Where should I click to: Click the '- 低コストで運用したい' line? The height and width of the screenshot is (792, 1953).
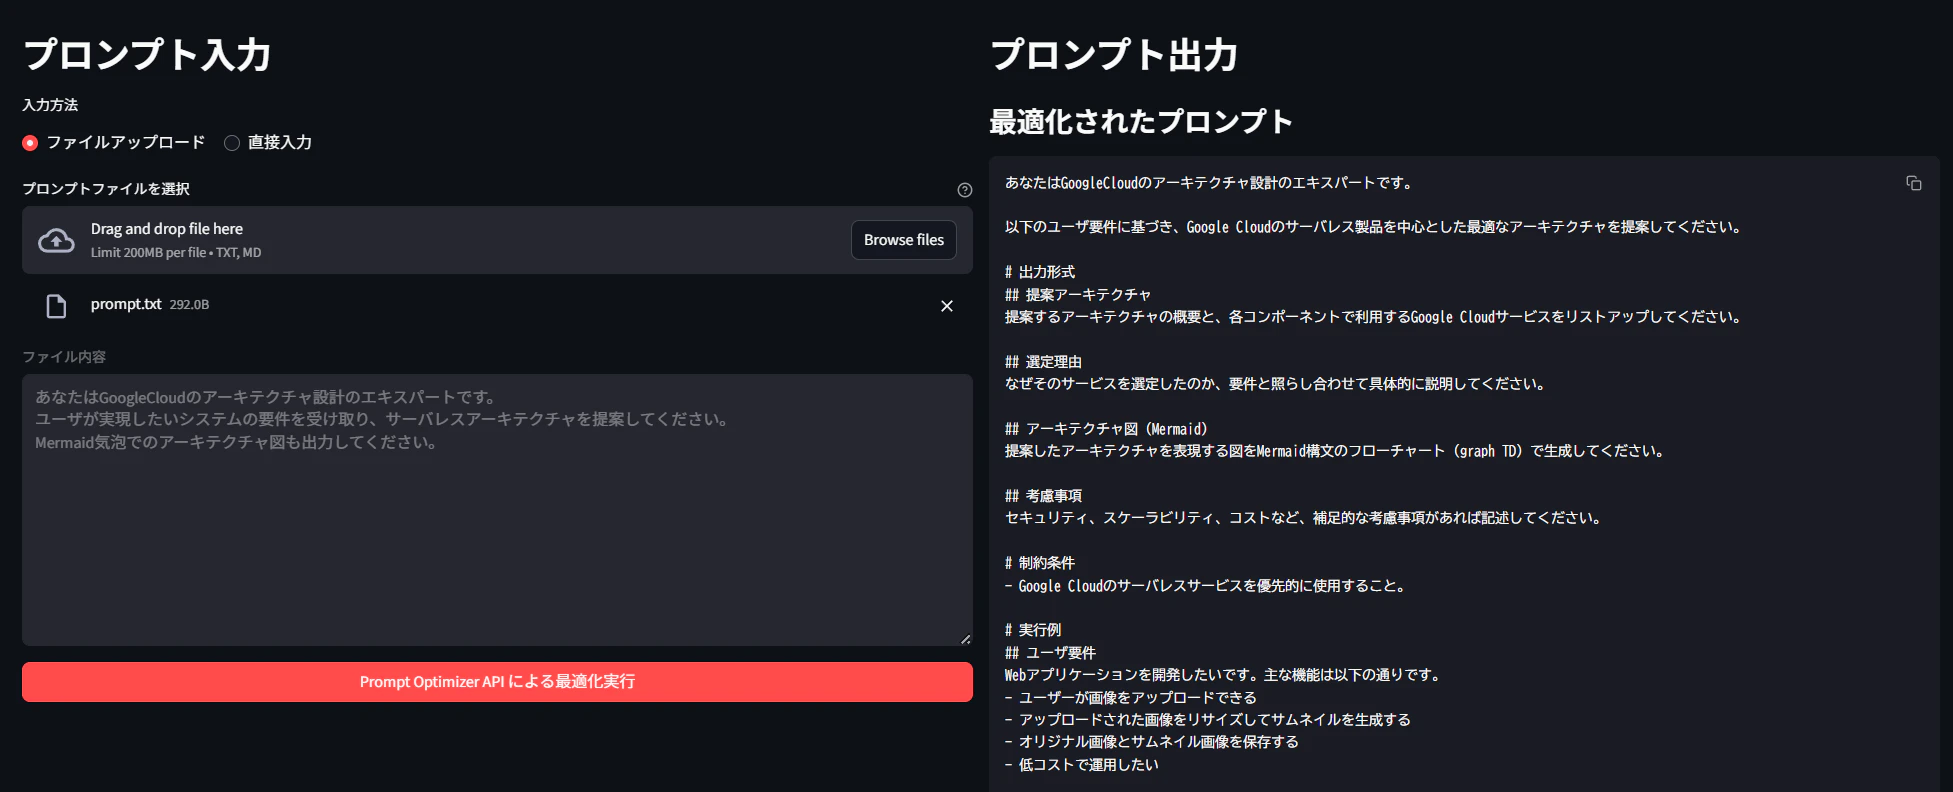1082,765
